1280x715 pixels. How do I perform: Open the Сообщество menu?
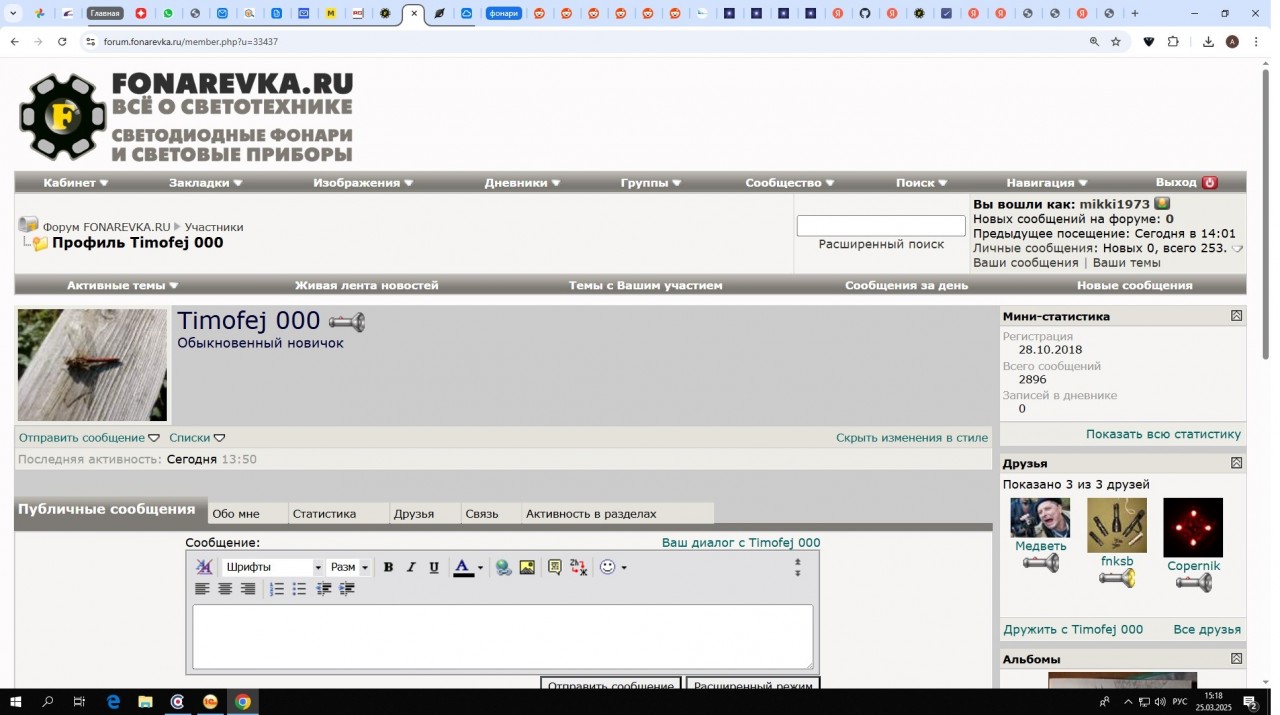click(790, 183)
